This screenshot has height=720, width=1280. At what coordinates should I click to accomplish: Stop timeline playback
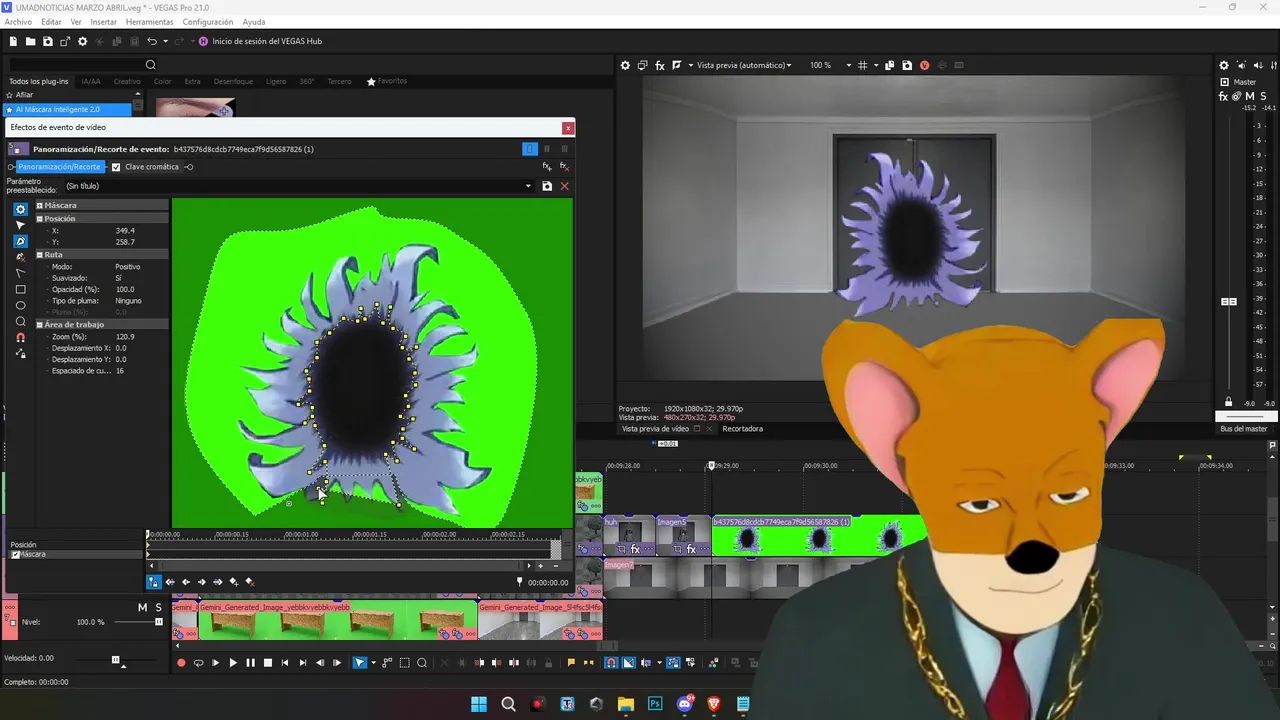pyautogui.click(x=267, y=662)
